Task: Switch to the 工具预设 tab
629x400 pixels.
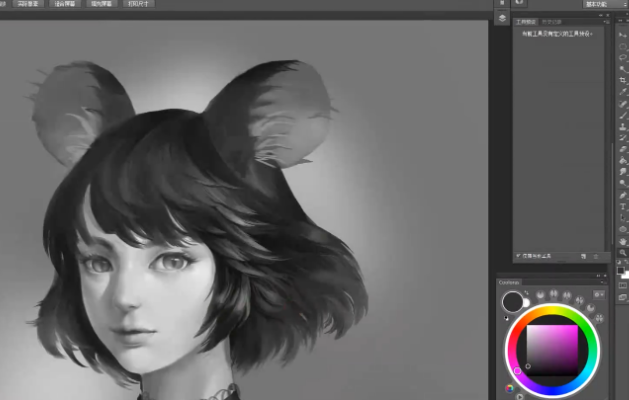Action: (526, 22)
